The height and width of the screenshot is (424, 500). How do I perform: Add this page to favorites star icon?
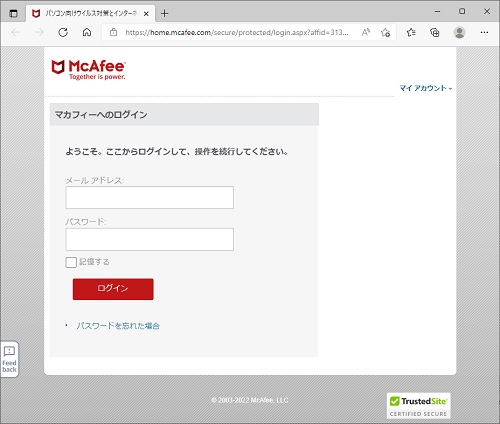coord(385,32)
